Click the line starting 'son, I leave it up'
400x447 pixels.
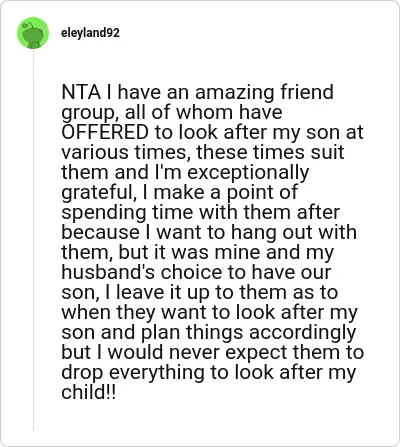(200, 292)
